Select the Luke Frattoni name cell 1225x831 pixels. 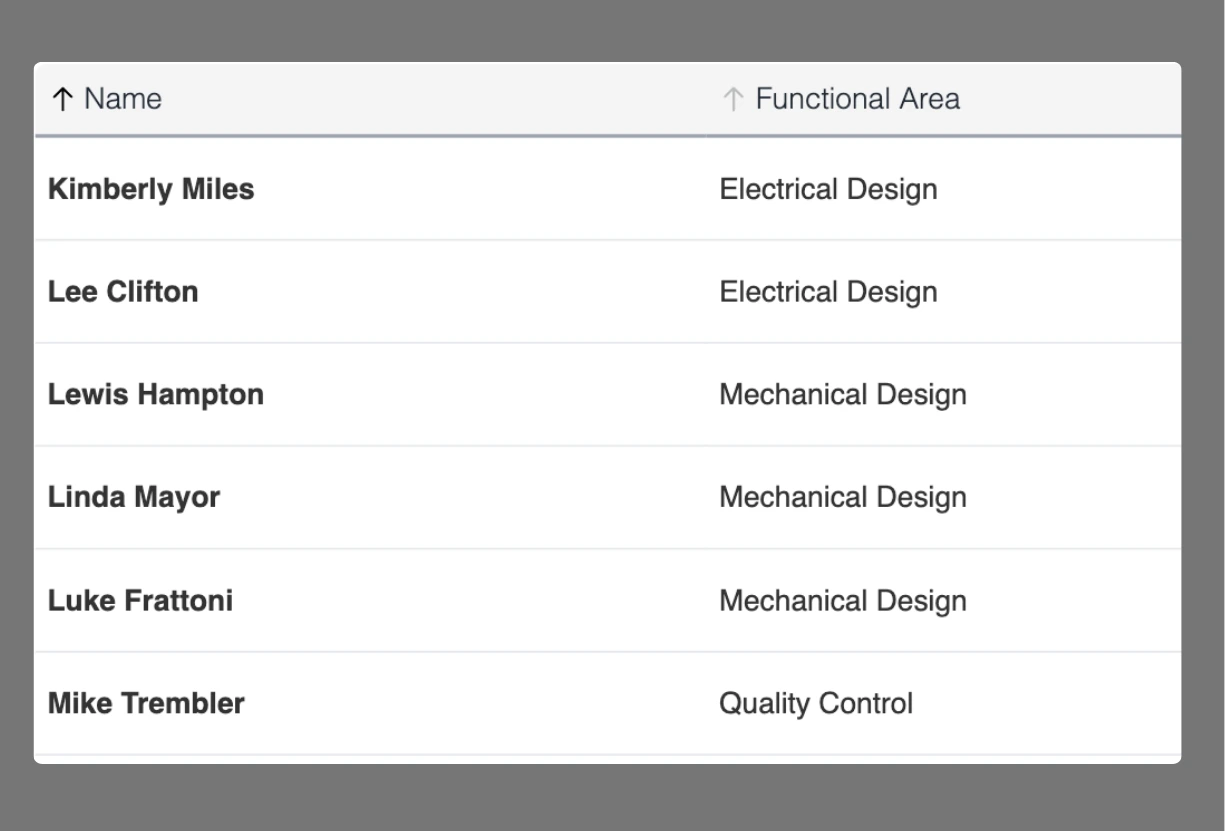[x=140, y=601]
